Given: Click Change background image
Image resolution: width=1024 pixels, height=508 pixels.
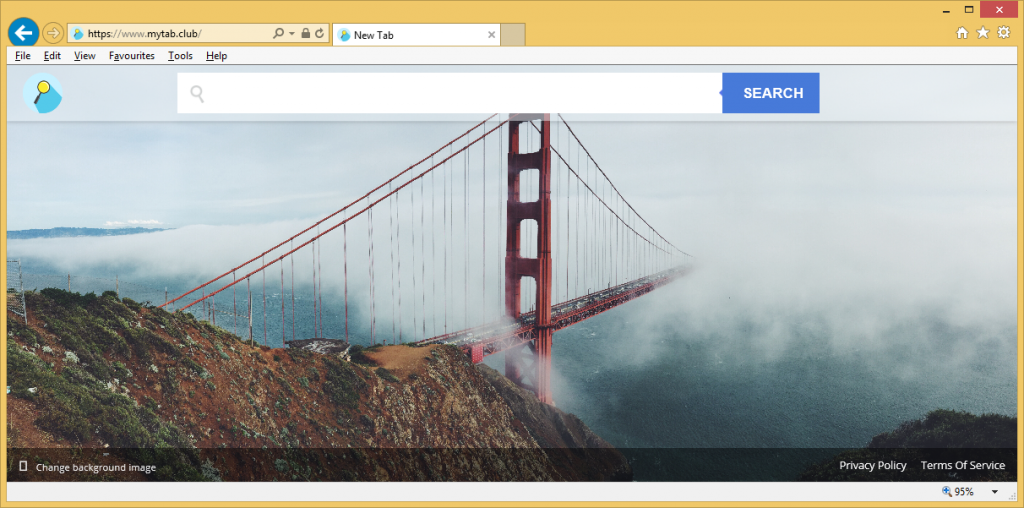Looking at the screenshot, I should tap(95, 467).
